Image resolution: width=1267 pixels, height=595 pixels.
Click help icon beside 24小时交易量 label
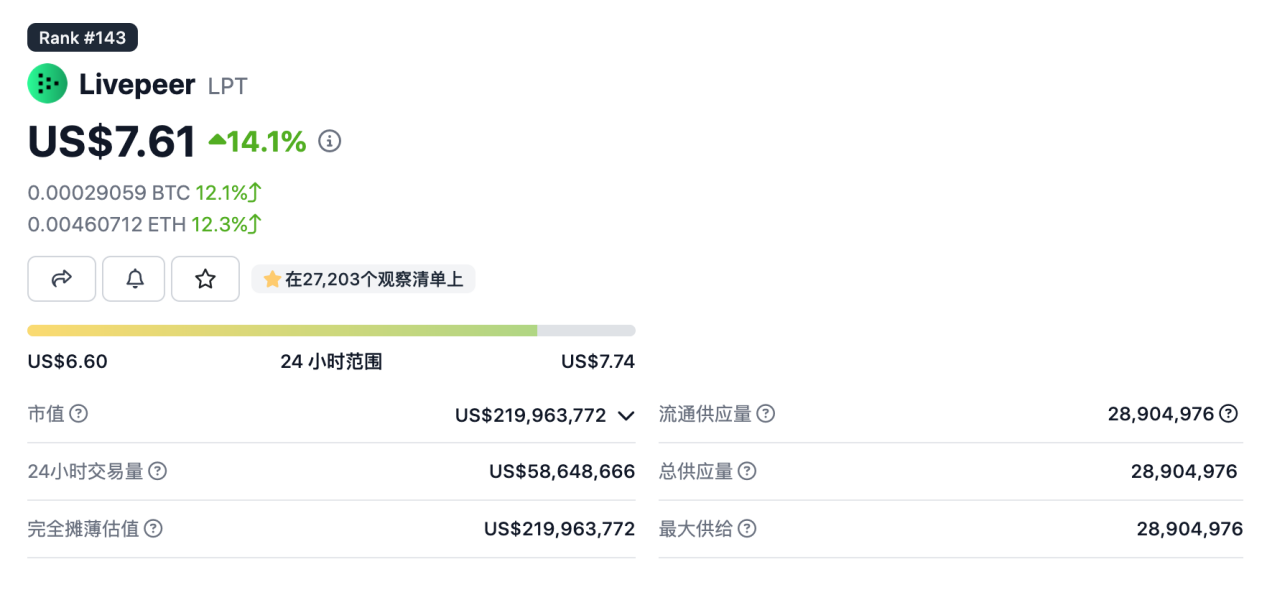tap(157, 471)
